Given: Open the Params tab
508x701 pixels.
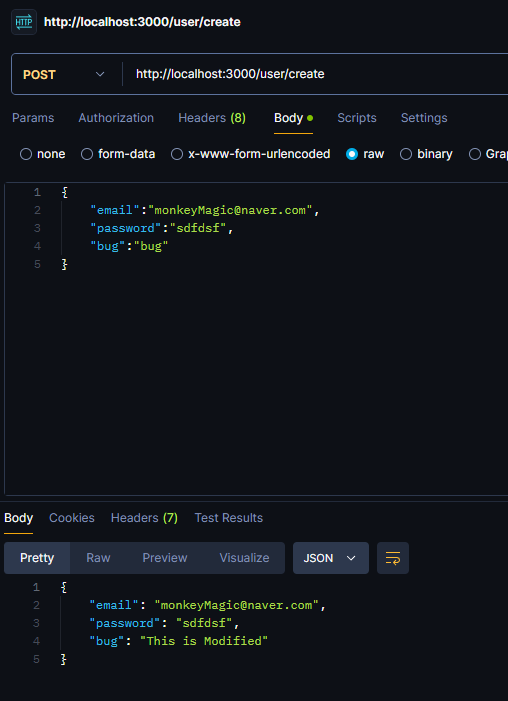Looking at the screenshot, I should point(33,118).
